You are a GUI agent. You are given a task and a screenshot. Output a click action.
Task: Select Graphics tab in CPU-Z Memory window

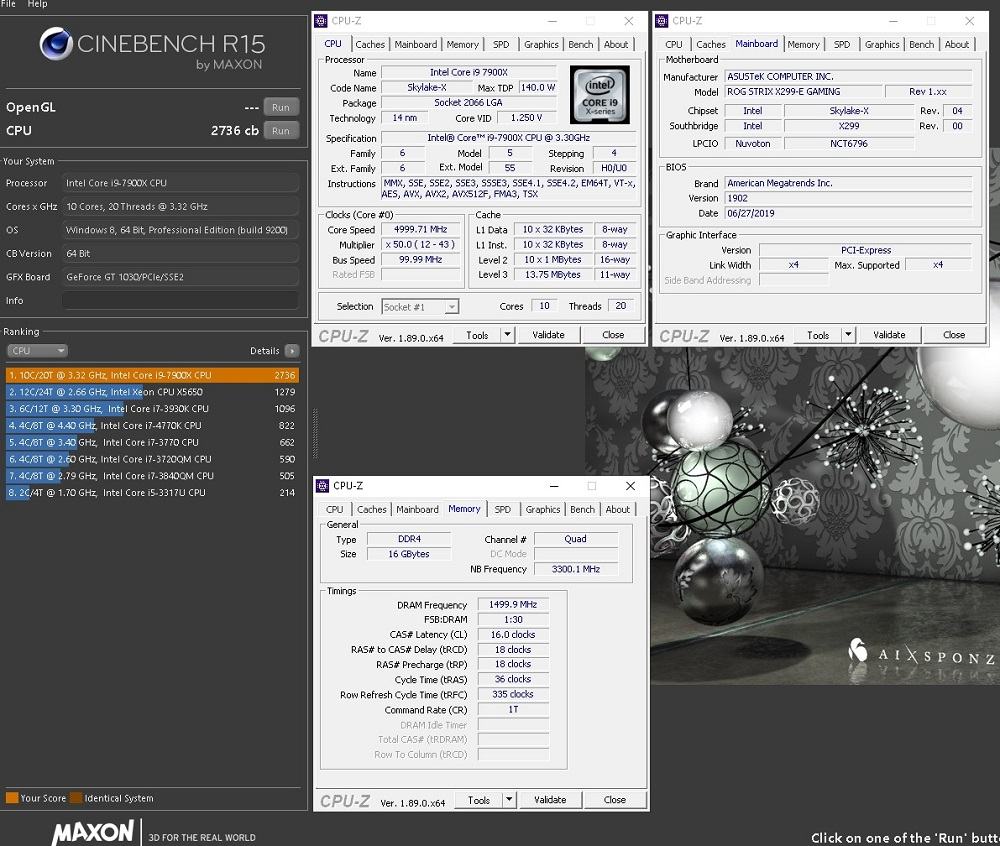click(x=543, y=509)
